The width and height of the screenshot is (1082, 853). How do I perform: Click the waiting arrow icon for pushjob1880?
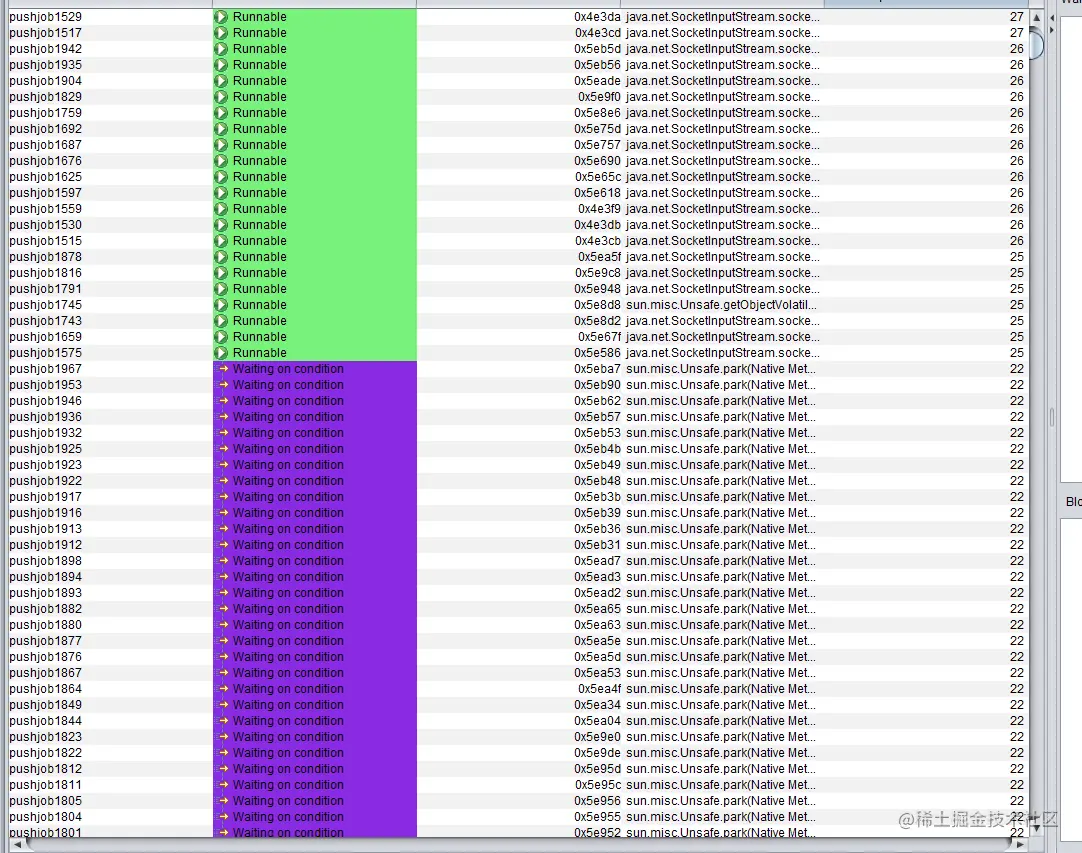click(x=223, y=625)
